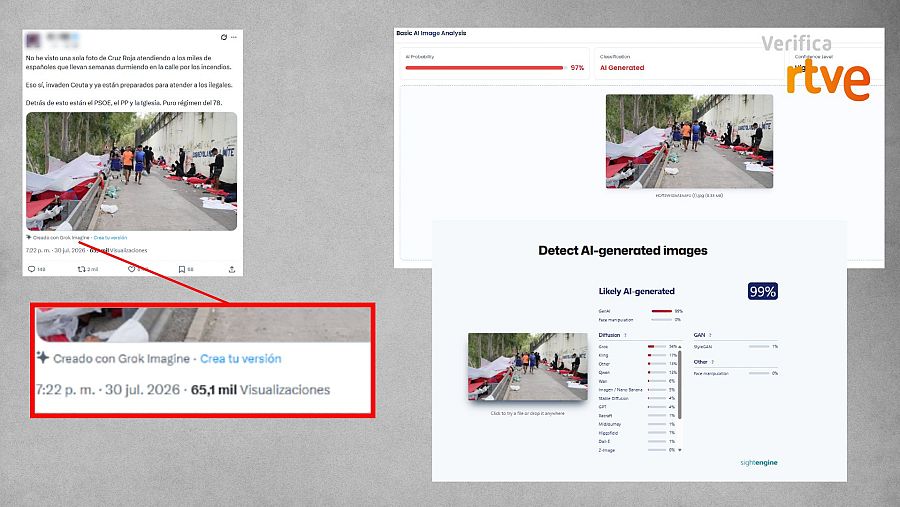Click the Grok icon at tweet's top right
This screenshot has height=507, width=900.
click(x=224, y=37)
